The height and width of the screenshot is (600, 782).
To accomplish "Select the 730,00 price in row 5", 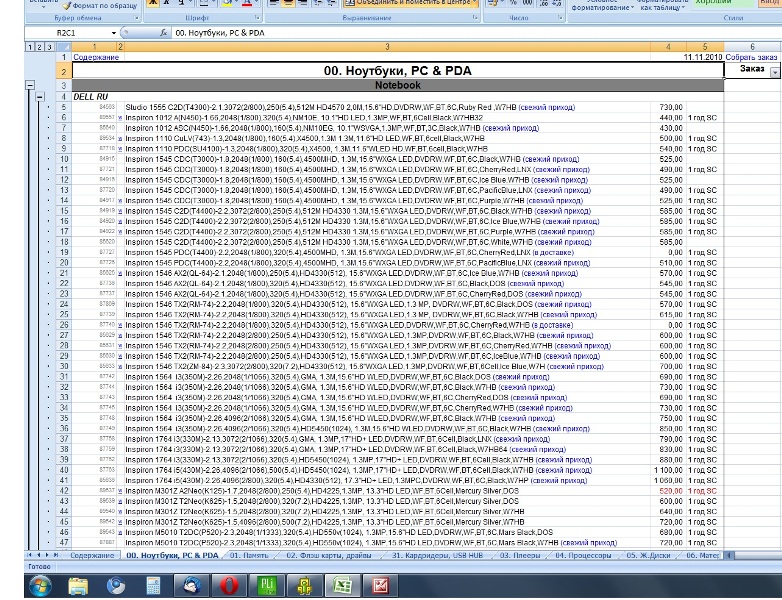I will [x=668, y=107].
